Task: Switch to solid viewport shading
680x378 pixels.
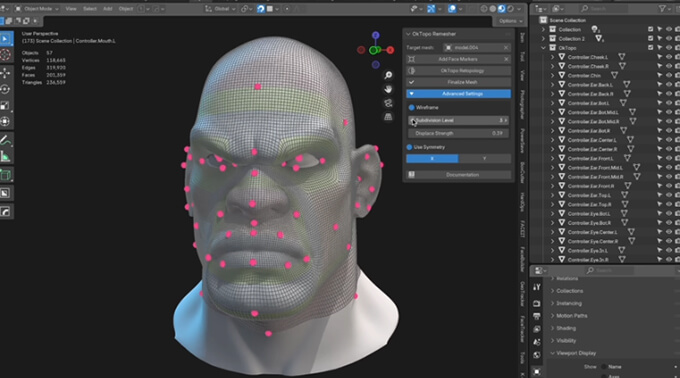Action: [493, 9]
